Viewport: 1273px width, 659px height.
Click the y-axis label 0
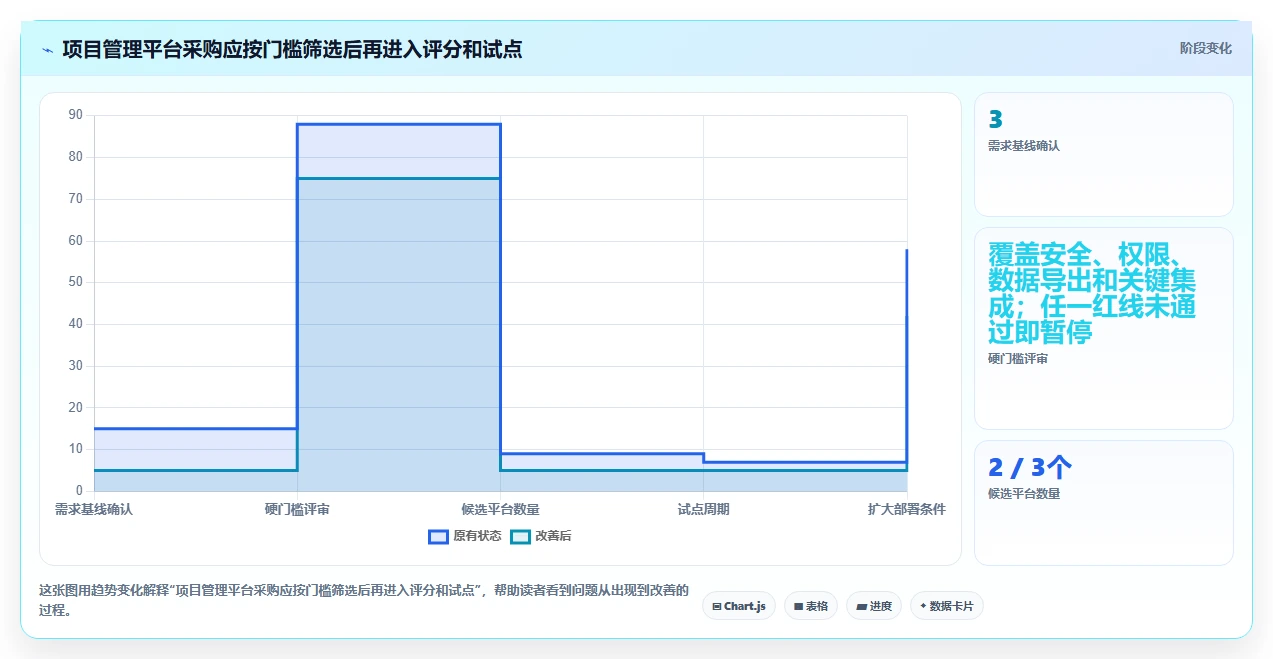[x=80, y=491]
